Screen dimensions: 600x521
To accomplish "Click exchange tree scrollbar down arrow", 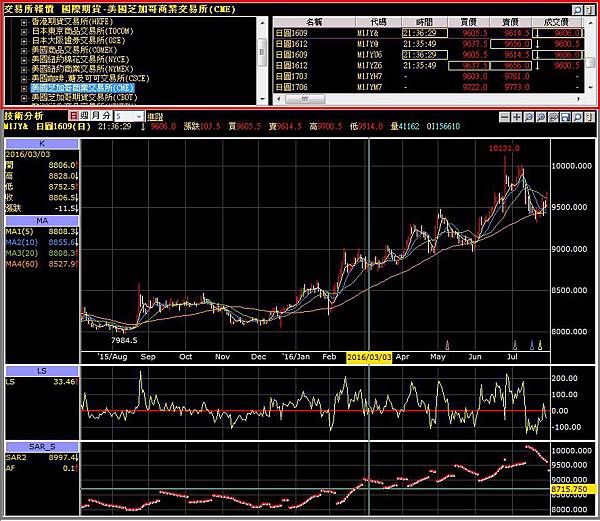I will click(262, 99).
